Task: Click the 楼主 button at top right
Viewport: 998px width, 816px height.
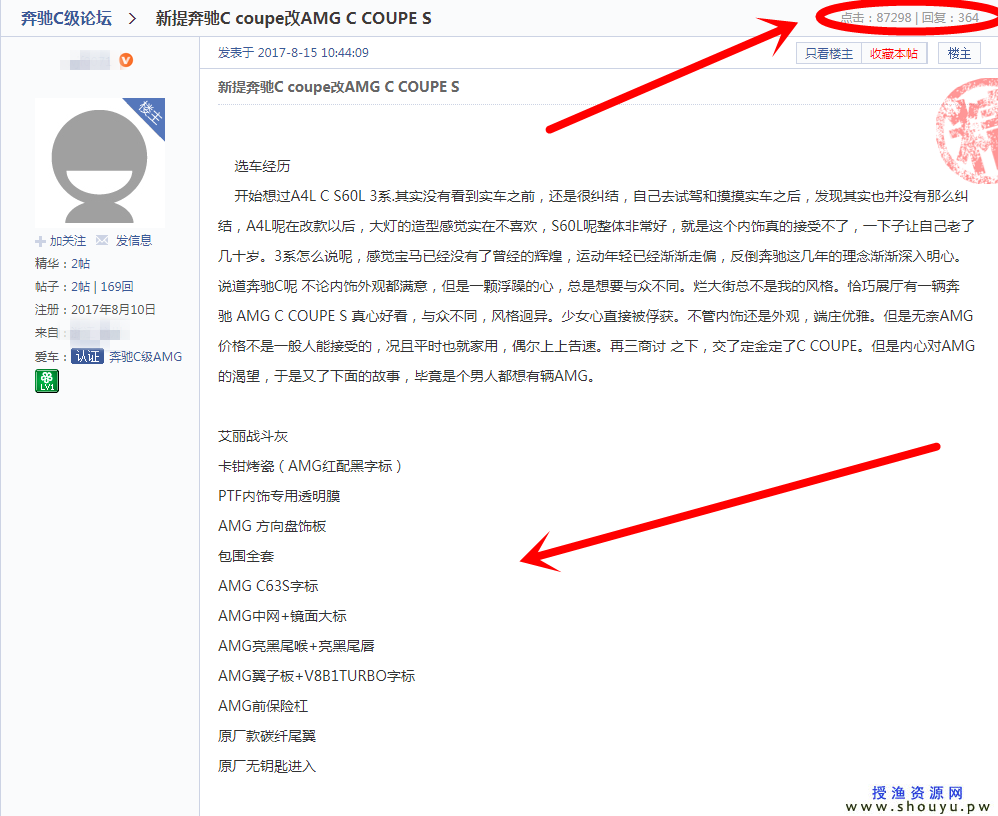Action: 959,53
